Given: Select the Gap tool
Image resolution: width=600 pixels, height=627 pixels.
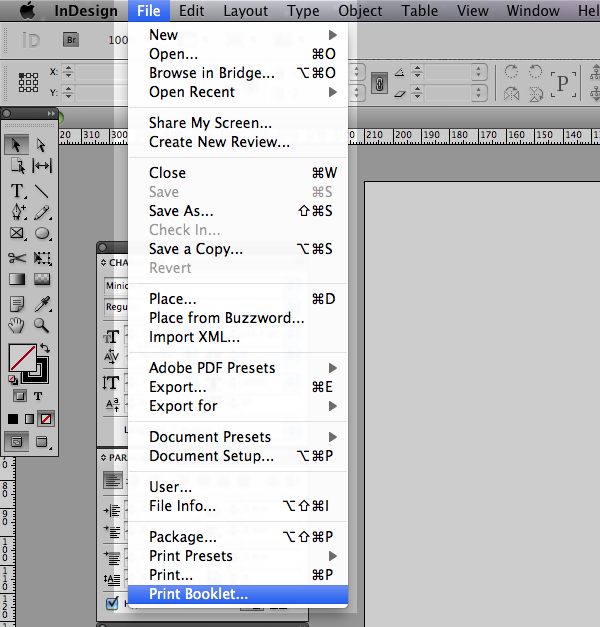Looking at the screenshot, I should pyautogui.click(x=42, y=166).
